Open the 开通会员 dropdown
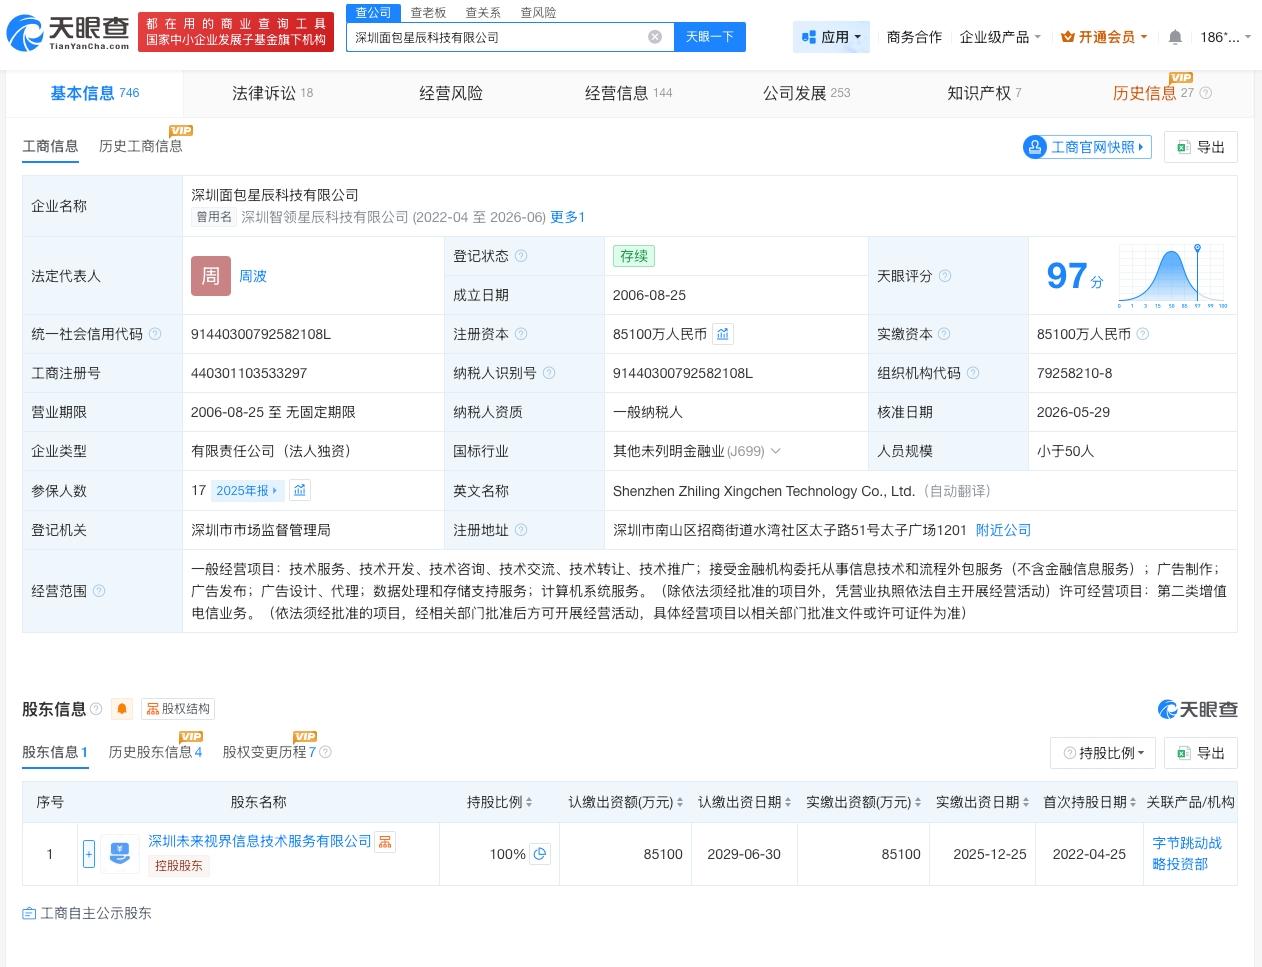1262x967 pixels. pyautogui.click(x=1105, y=37)
